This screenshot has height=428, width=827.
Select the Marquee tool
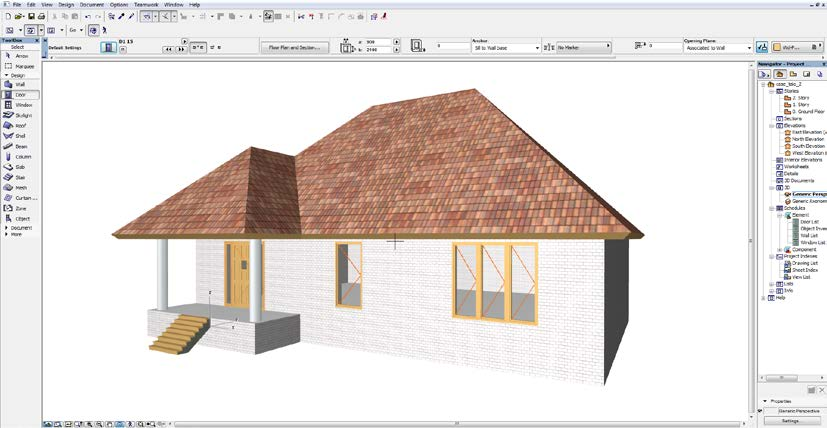click(x=19, y=66)
